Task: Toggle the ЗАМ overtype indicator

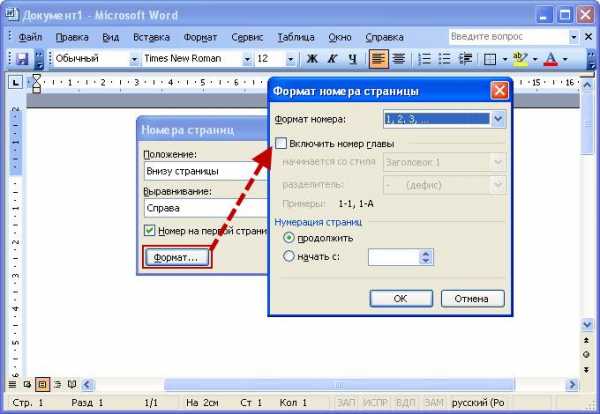Action: click(434, 403)
